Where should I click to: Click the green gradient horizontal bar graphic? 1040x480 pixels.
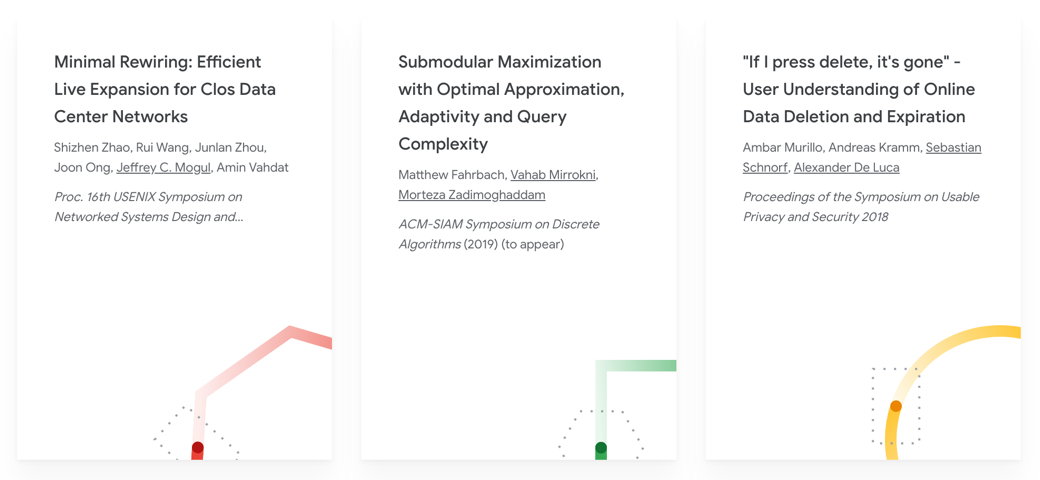pos(640,366)
